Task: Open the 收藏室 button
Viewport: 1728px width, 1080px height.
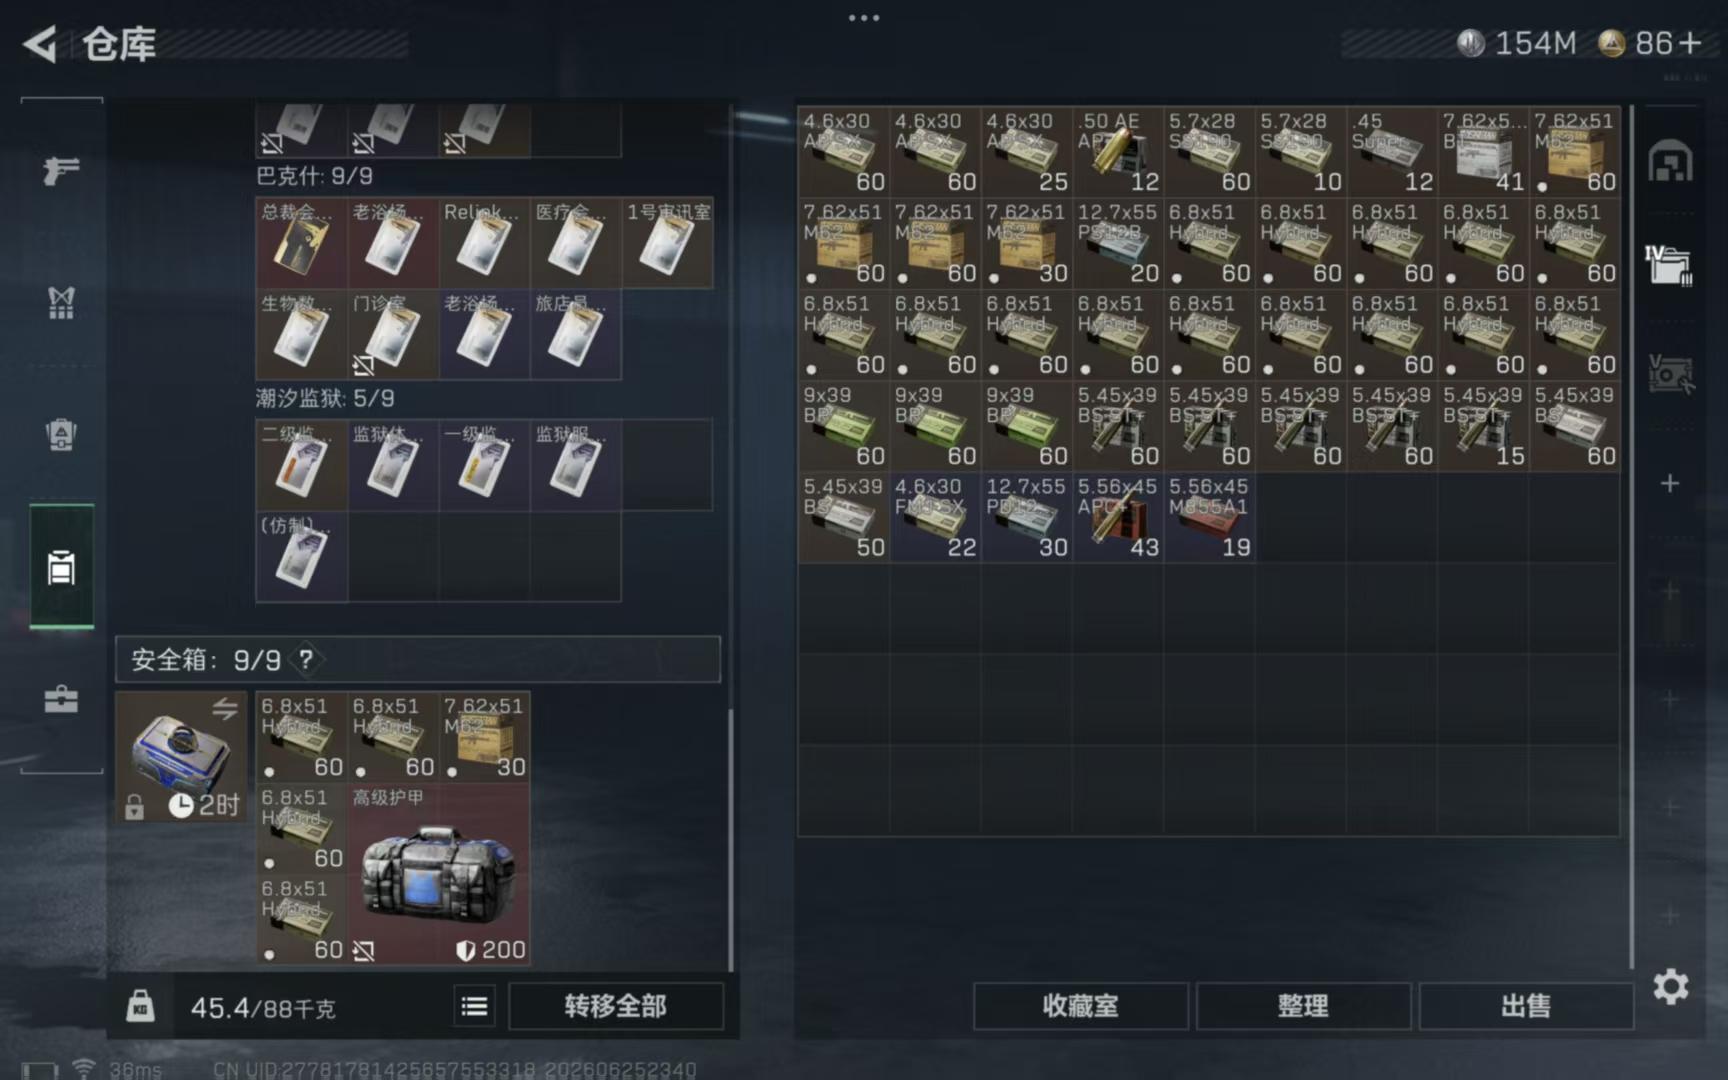Action: 1081,1006
